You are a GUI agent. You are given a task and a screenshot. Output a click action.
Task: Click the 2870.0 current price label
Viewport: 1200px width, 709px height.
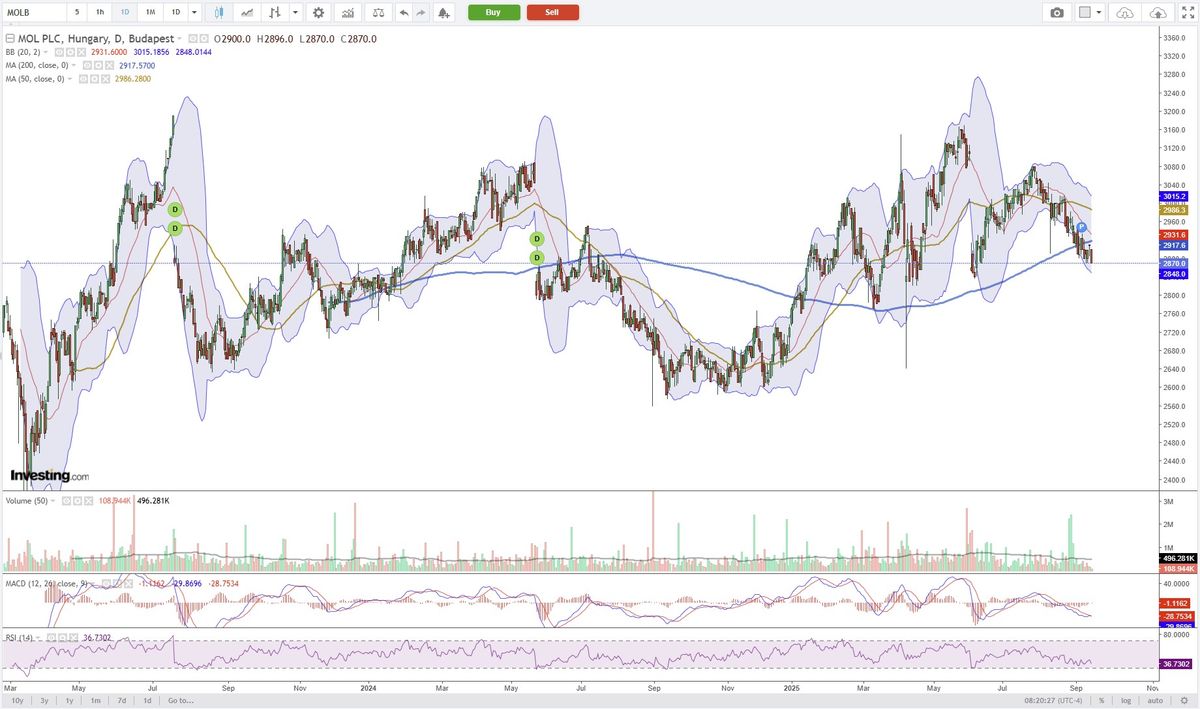1173,263
